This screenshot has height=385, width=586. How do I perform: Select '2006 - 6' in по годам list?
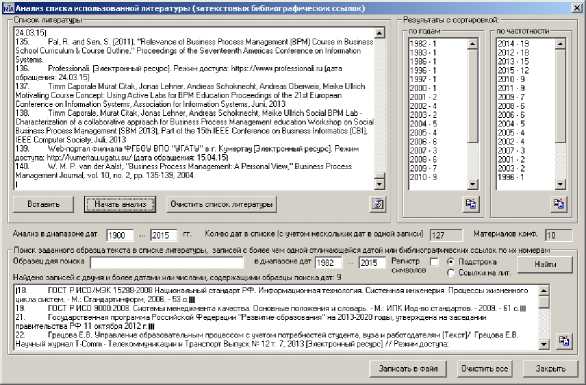423,142
